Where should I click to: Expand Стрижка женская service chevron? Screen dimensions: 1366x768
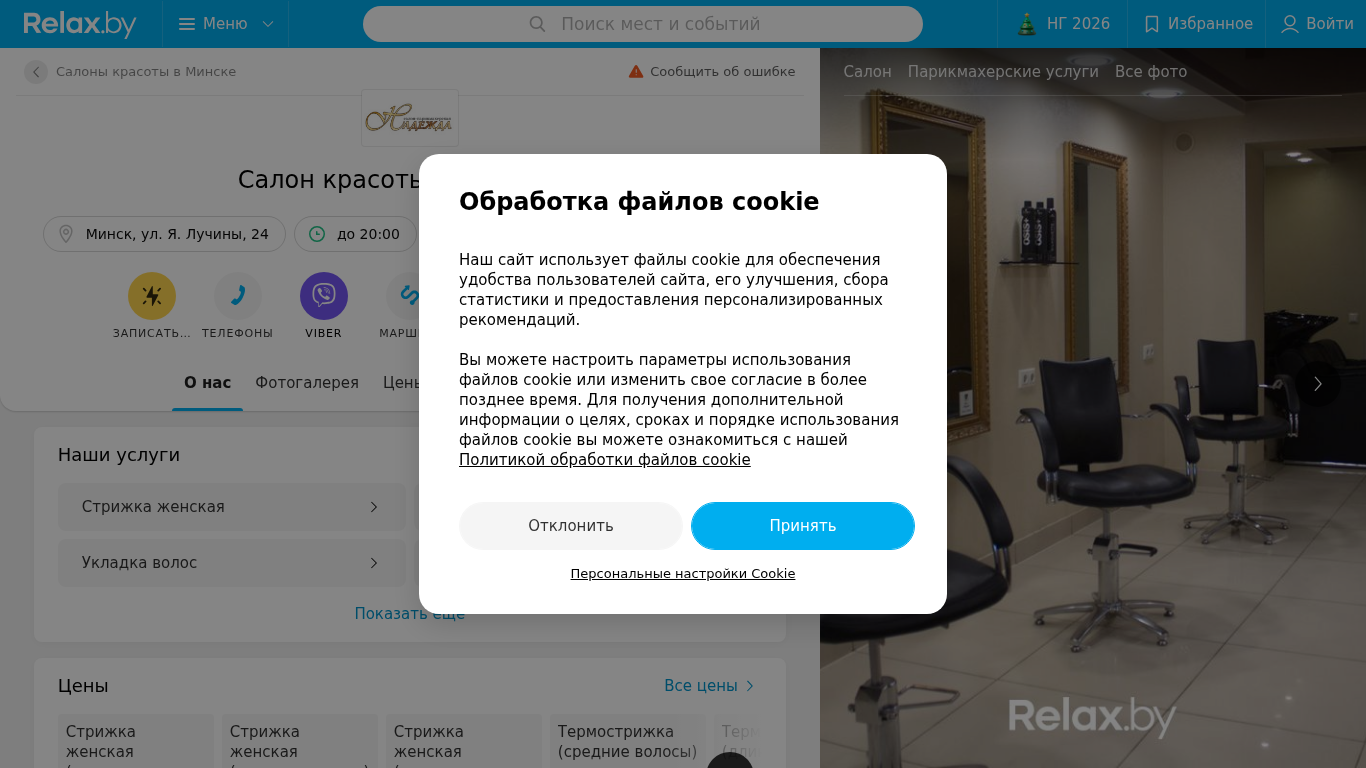pyautogui.click(x=374, y=507)
